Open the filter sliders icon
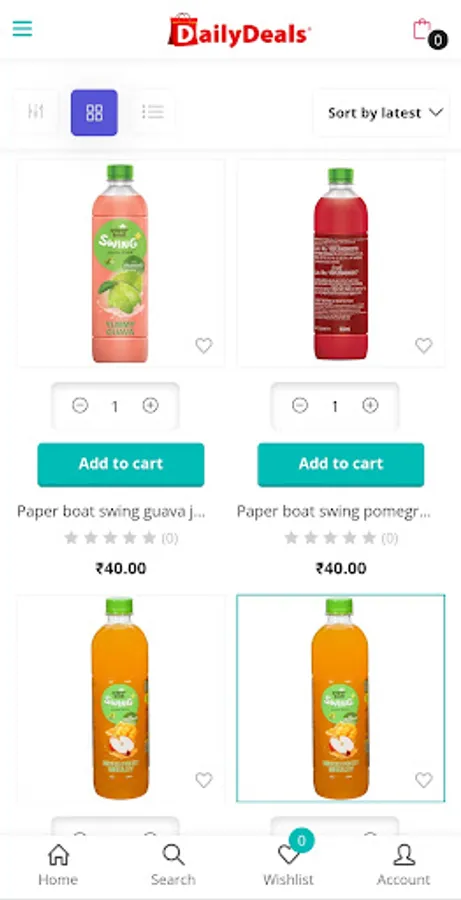This screenshot has height=900, width=461. tap(36, 112)
